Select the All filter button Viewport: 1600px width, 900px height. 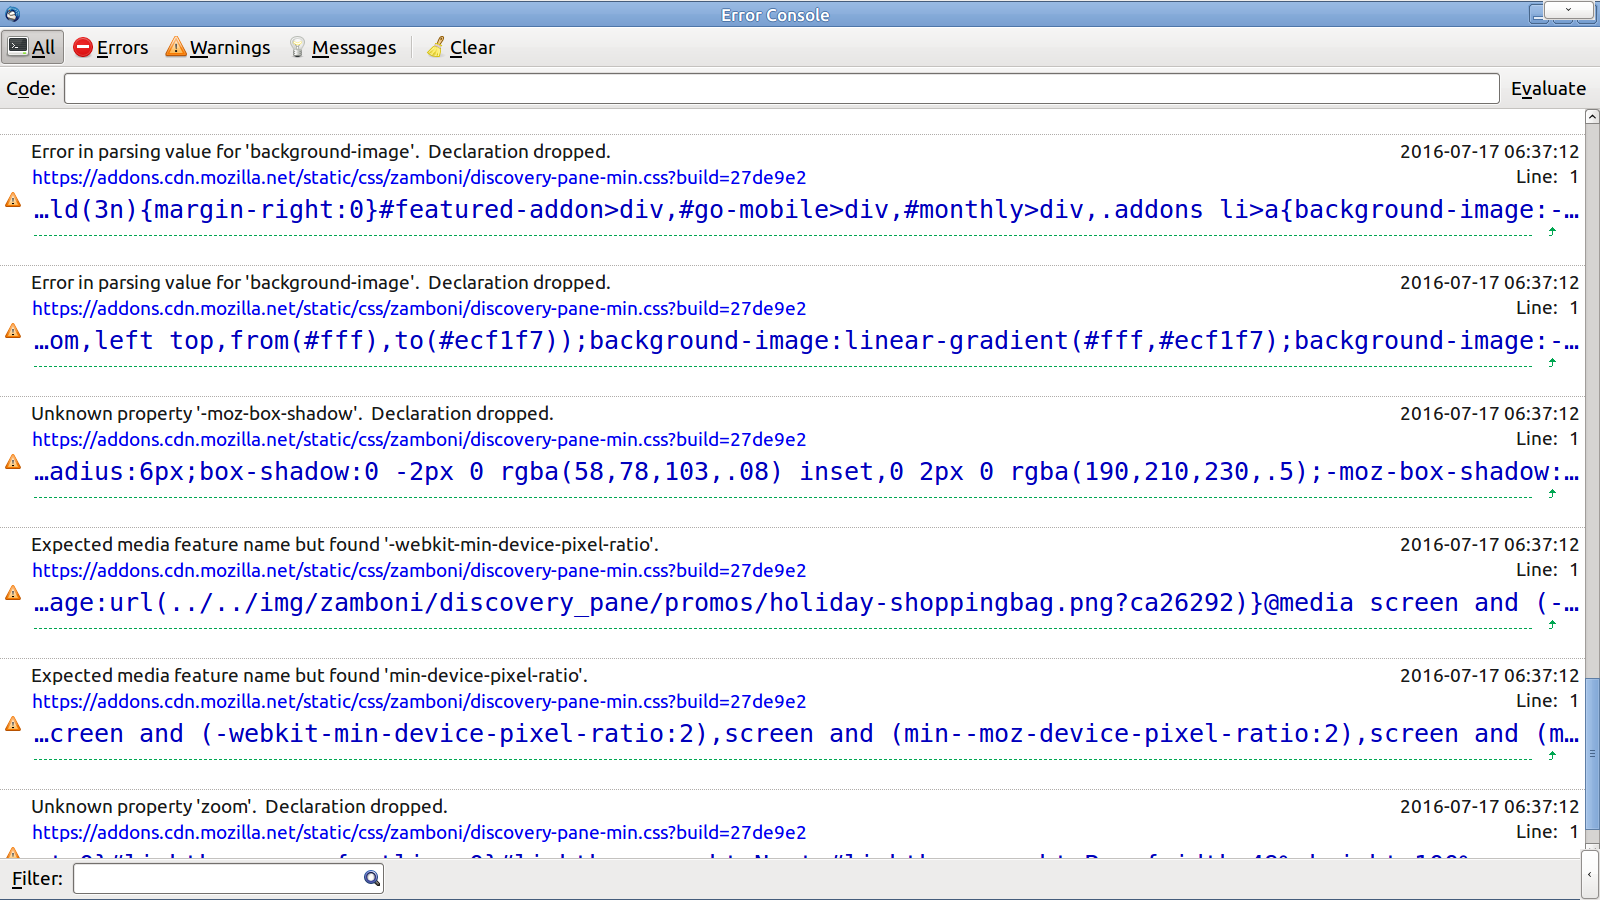33,47
